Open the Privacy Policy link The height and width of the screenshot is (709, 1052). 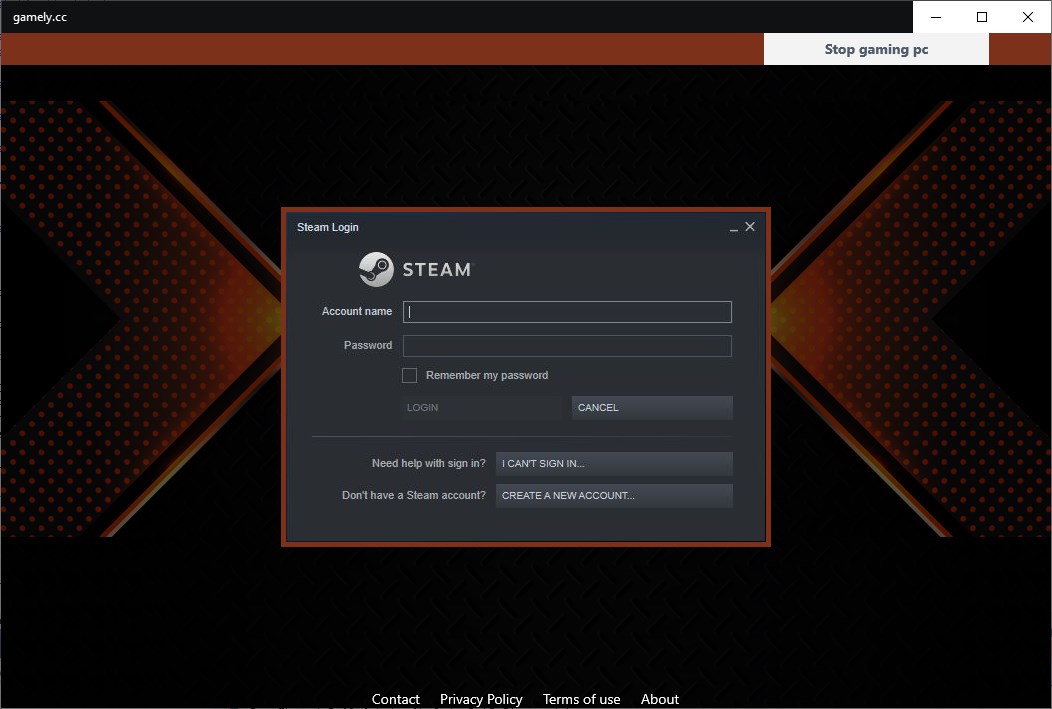tap(481, 699)
